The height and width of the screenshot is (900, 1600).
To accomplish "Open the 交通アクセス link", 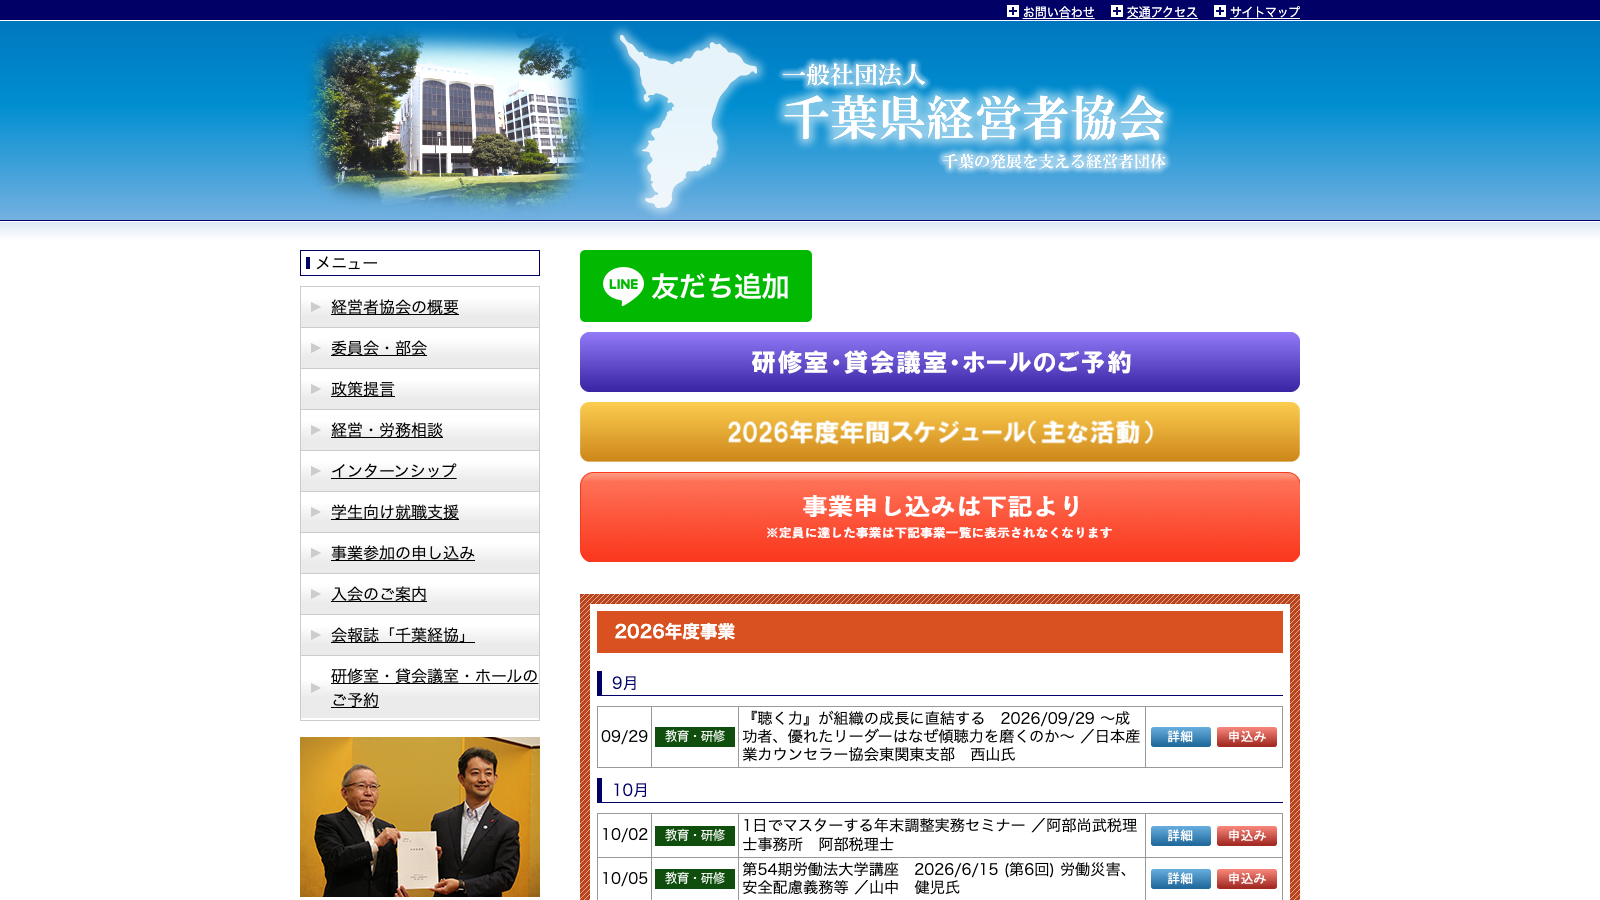I will tap(1162, 12).
